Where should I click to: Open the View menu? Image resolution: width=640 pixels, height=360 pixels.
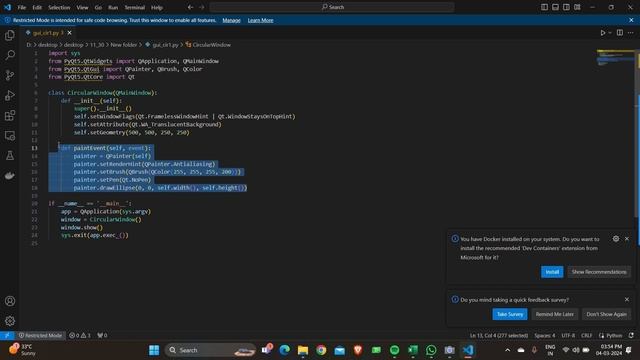tap(82, 7)
